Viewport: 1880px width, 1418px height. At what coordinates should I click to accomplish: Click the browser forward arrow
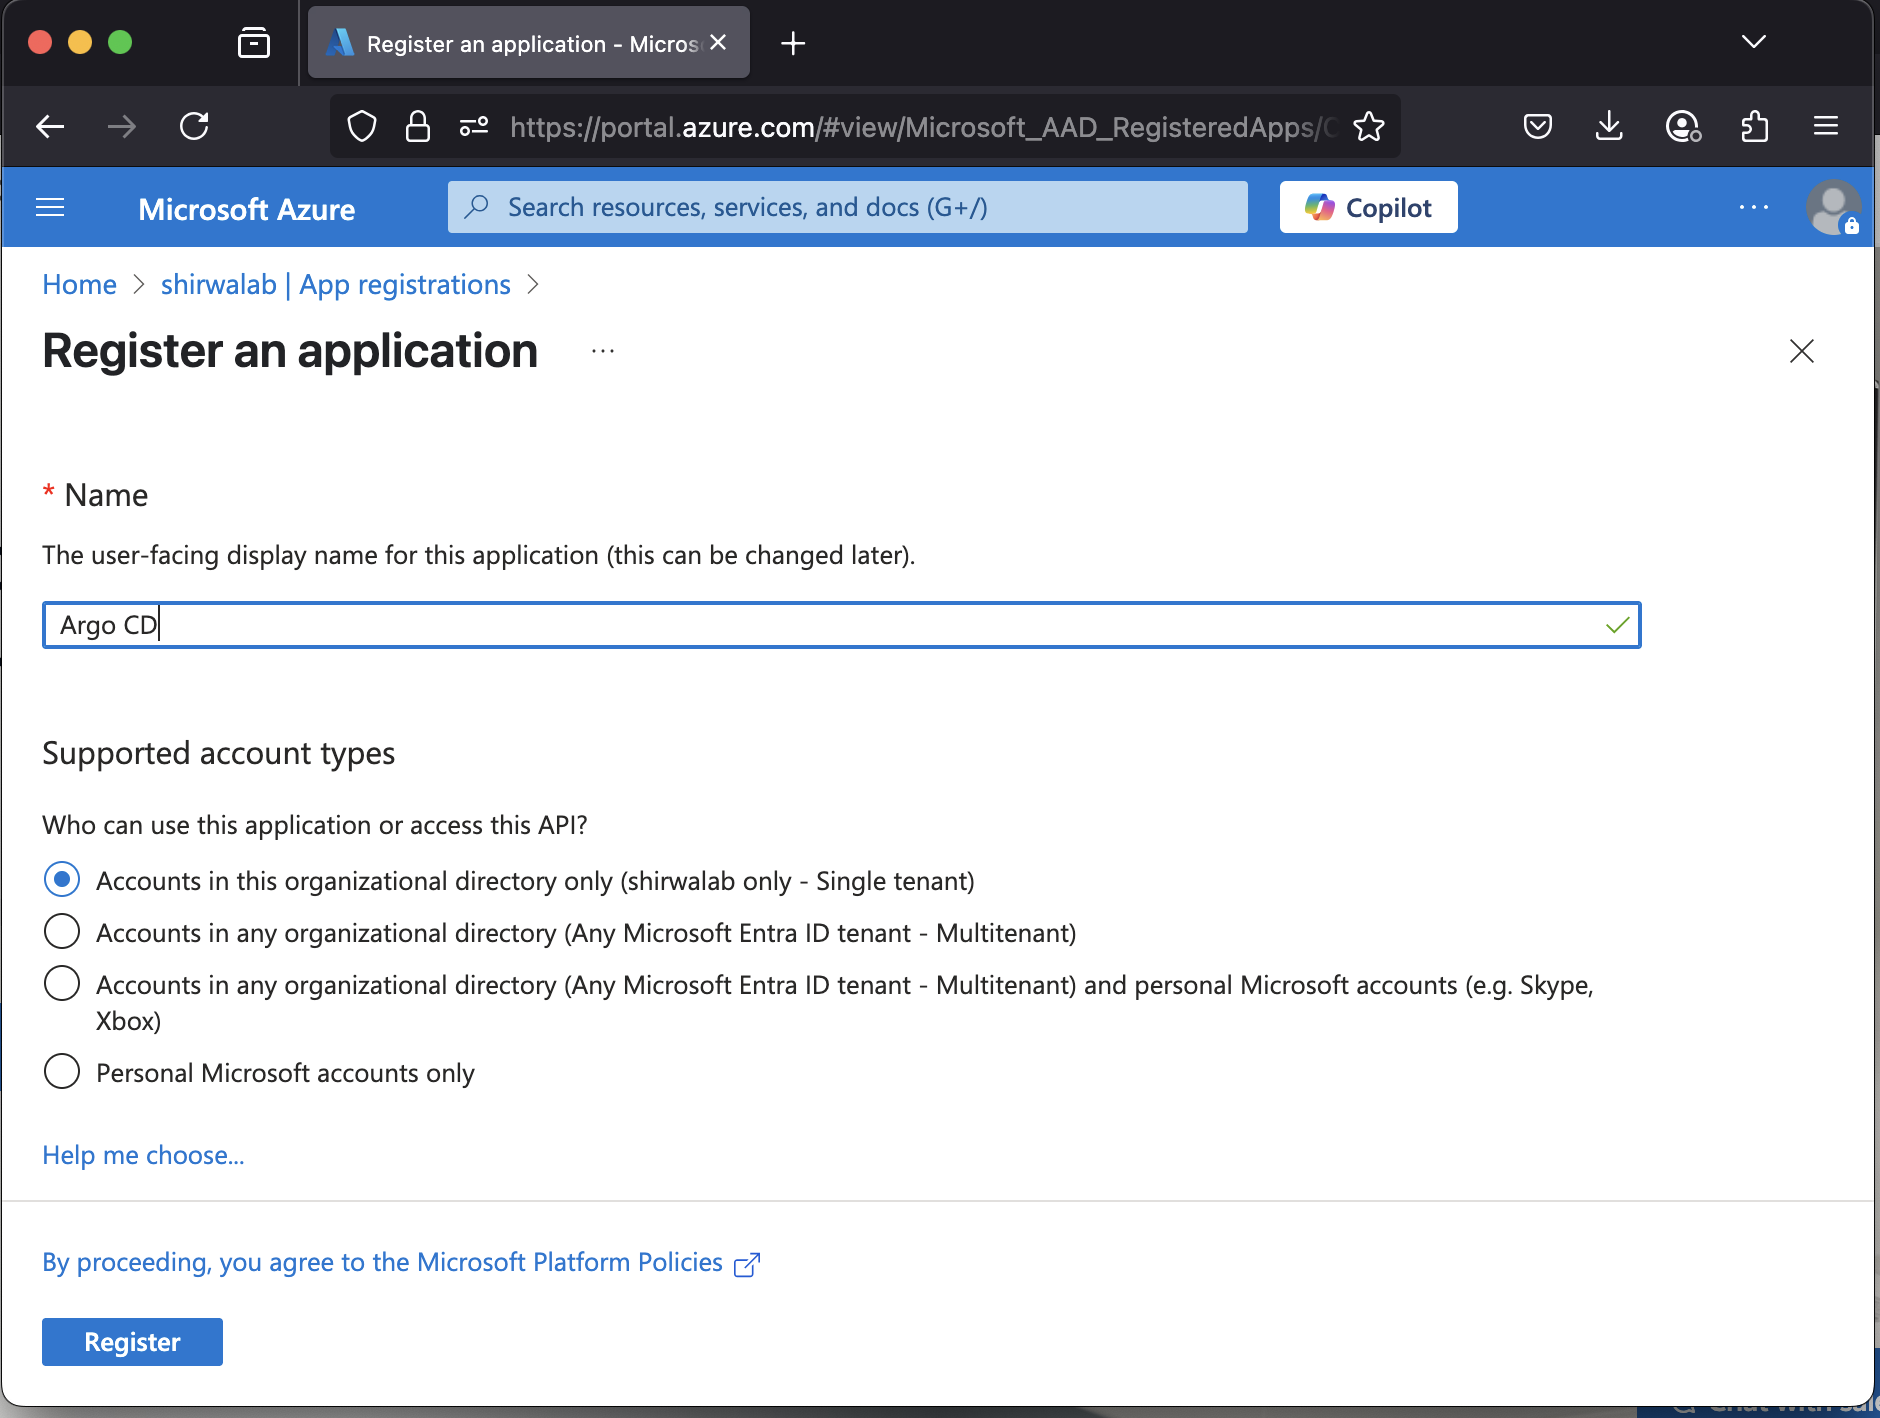click(x=122, y=126)
